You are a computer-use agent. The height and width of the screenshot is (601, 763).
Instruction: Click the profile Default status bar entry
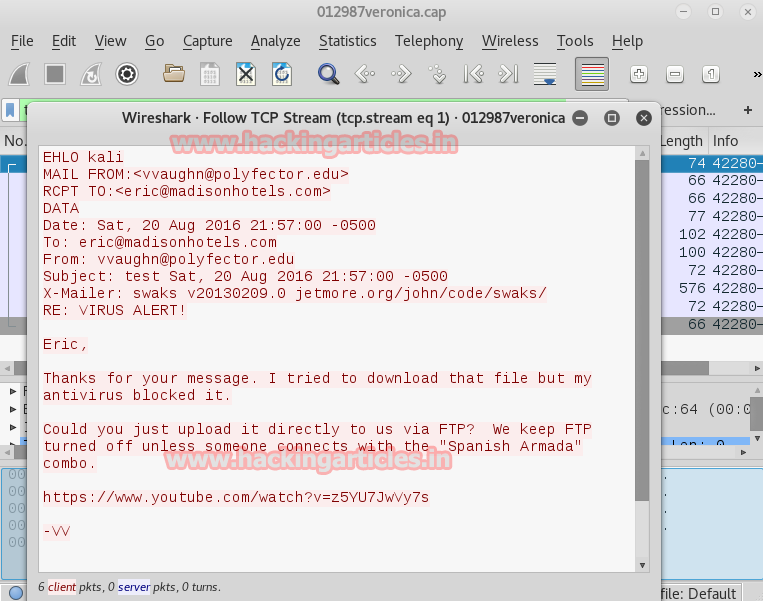(699, 593)
